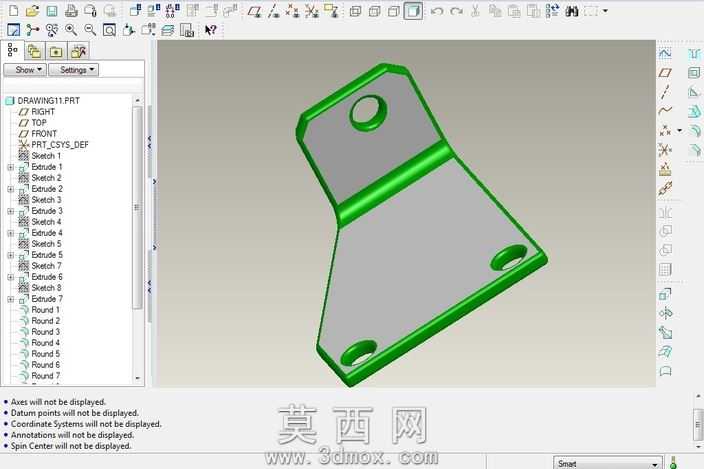Viewport: 704px width, 469px height.
Task: Open the Smart selection filter dropdown
Action: [608, 463]
